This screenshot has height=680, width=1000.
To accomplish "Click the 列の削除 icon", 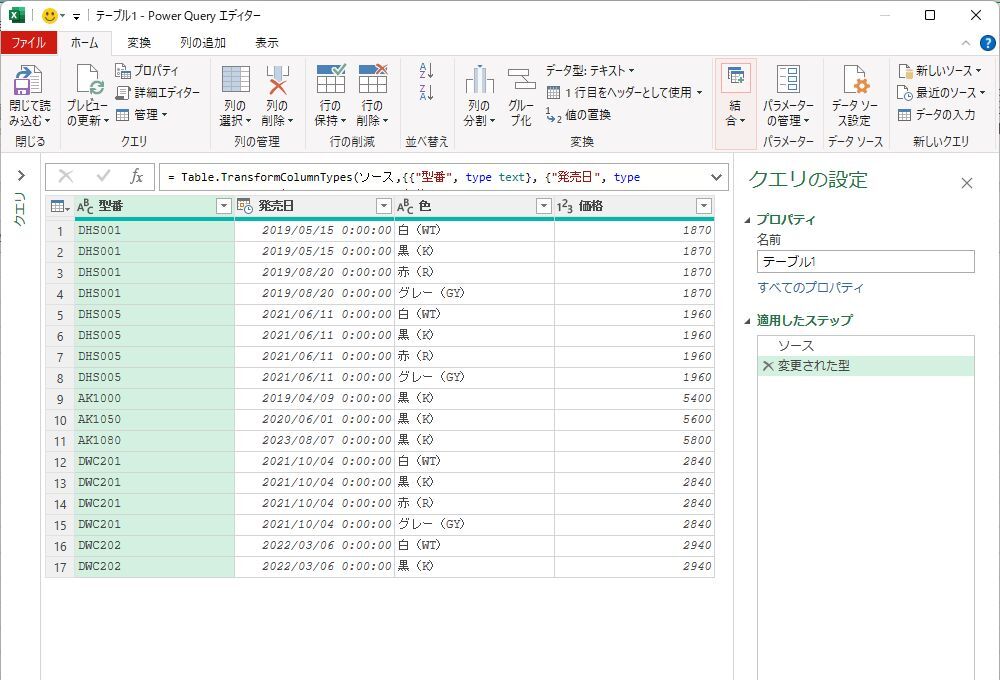I will (x=277, y=82).
